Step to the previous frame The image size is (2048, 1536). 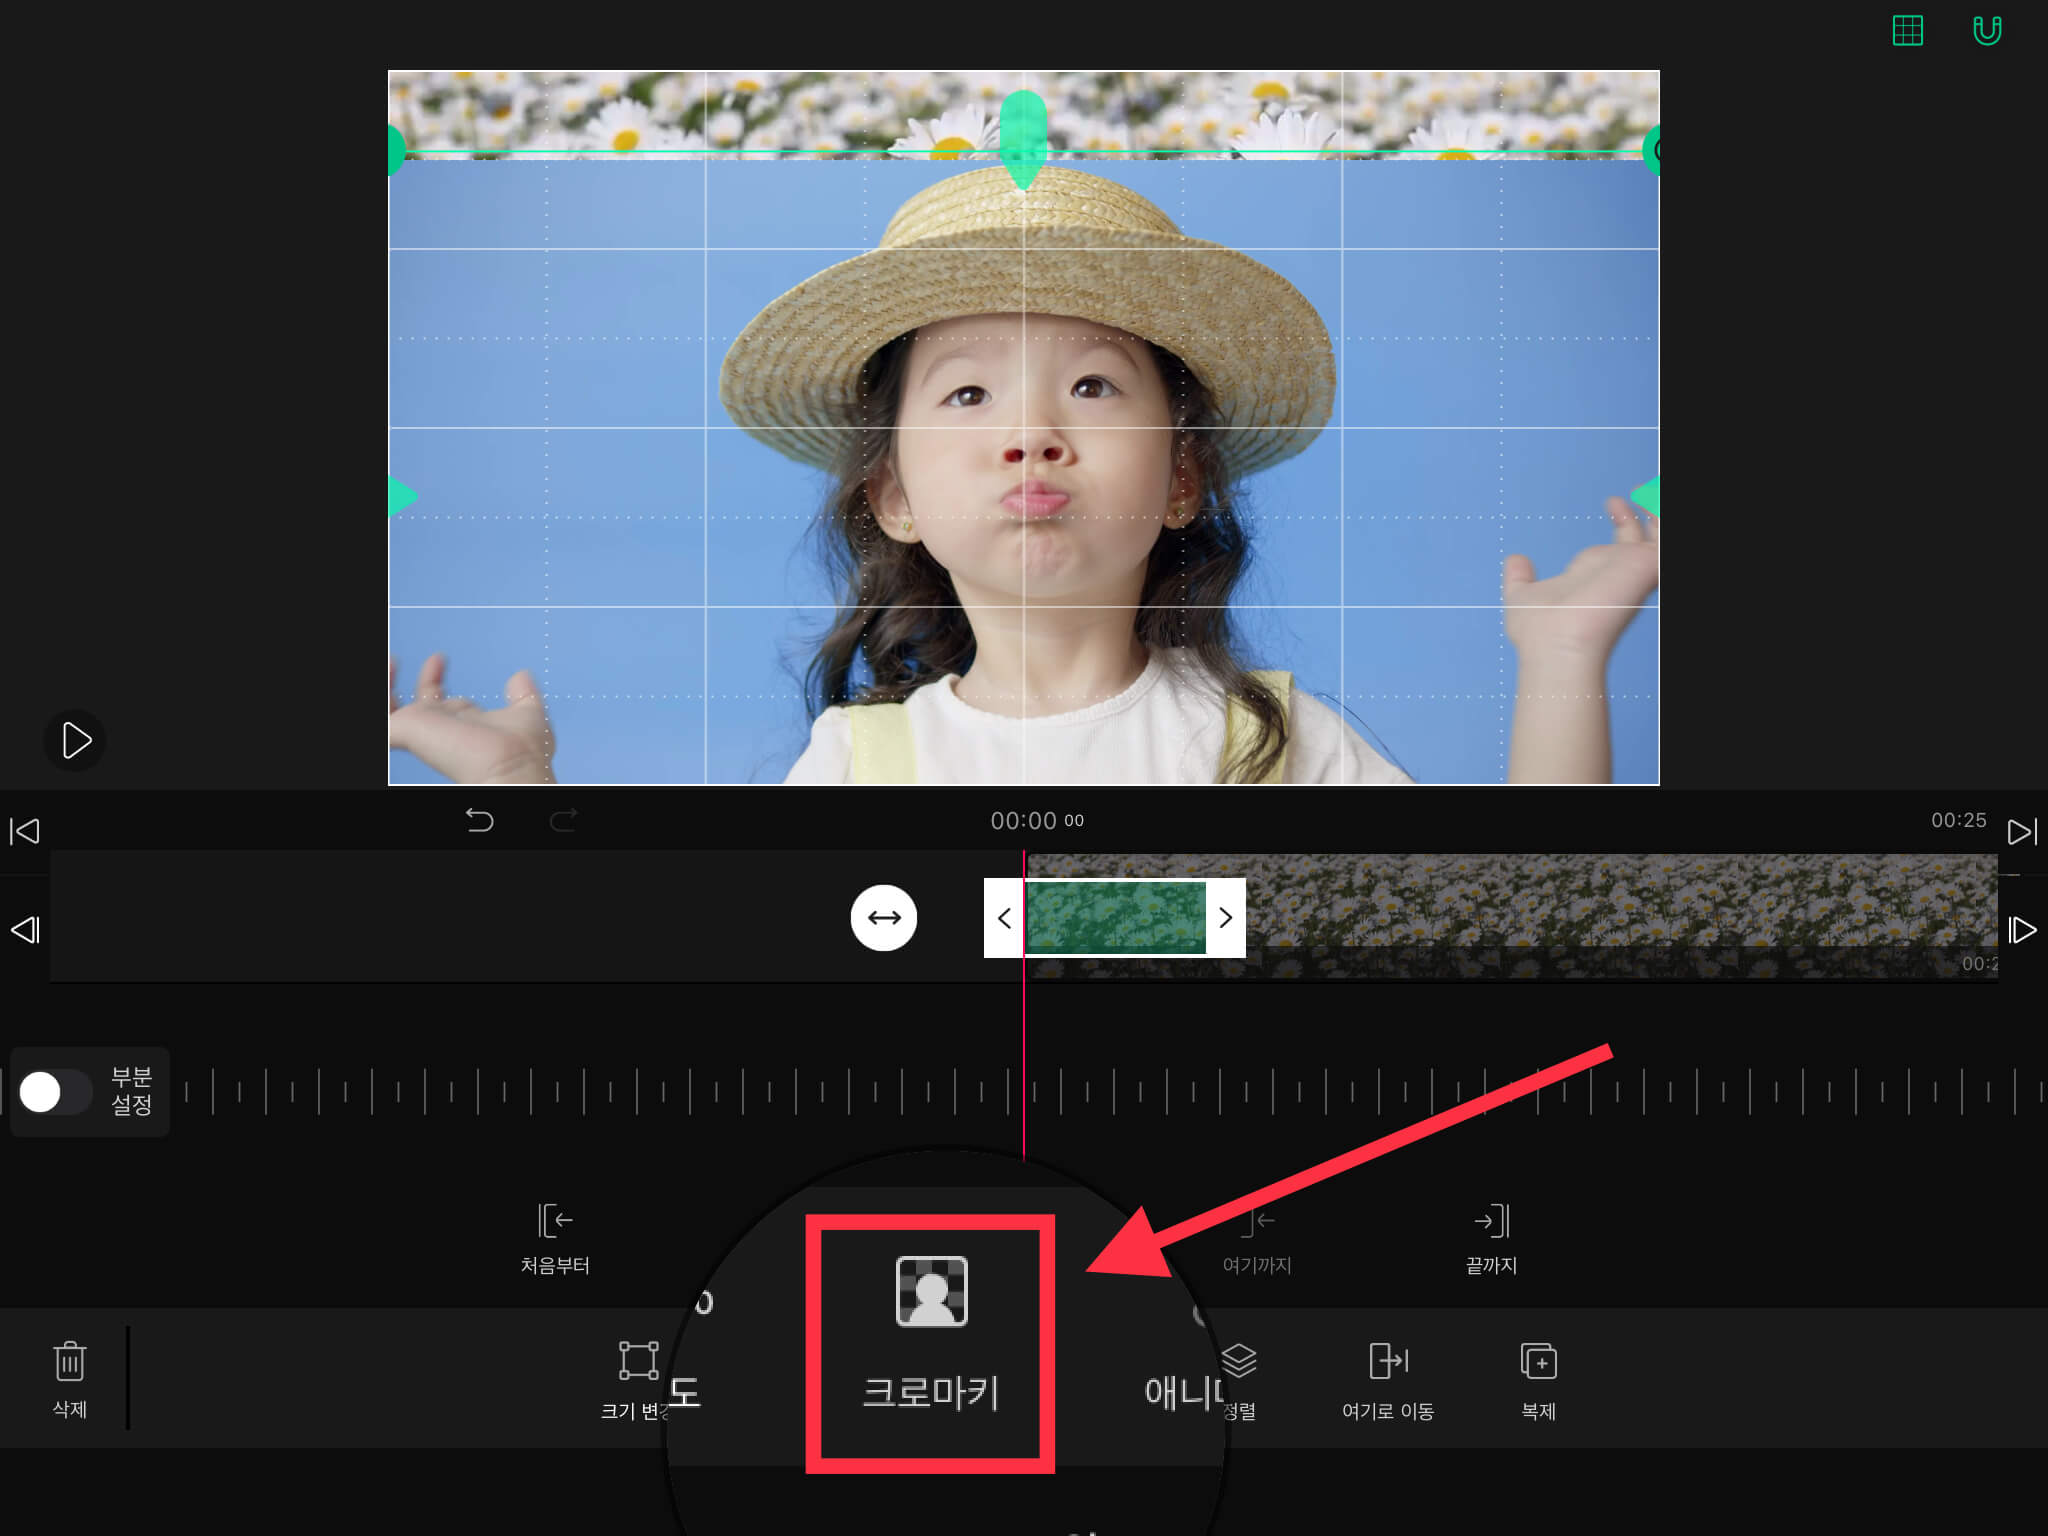(x=25, y=930)
